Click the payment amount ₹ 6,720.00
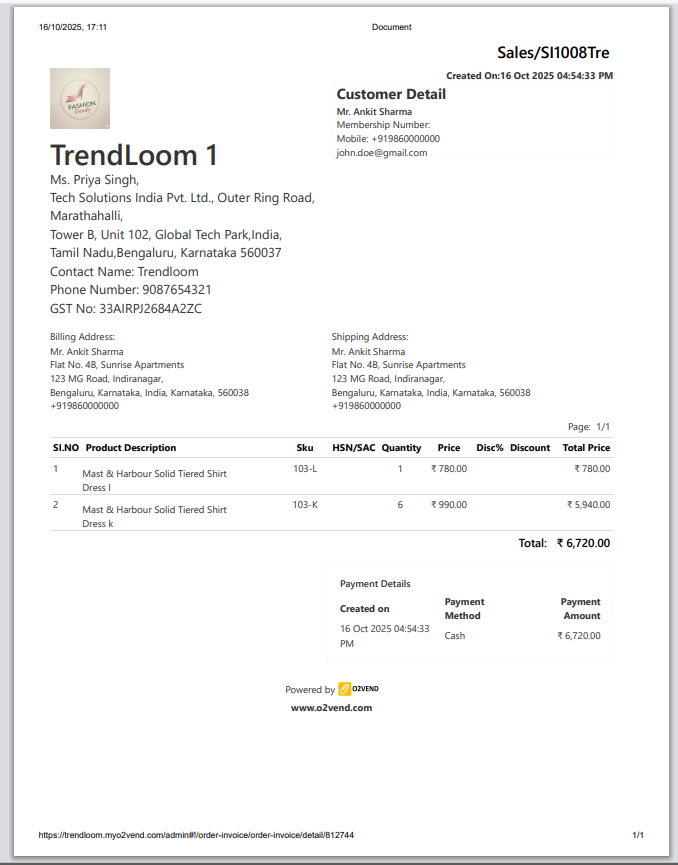Screen dimensions: 678x865 [x=579, y=636]
